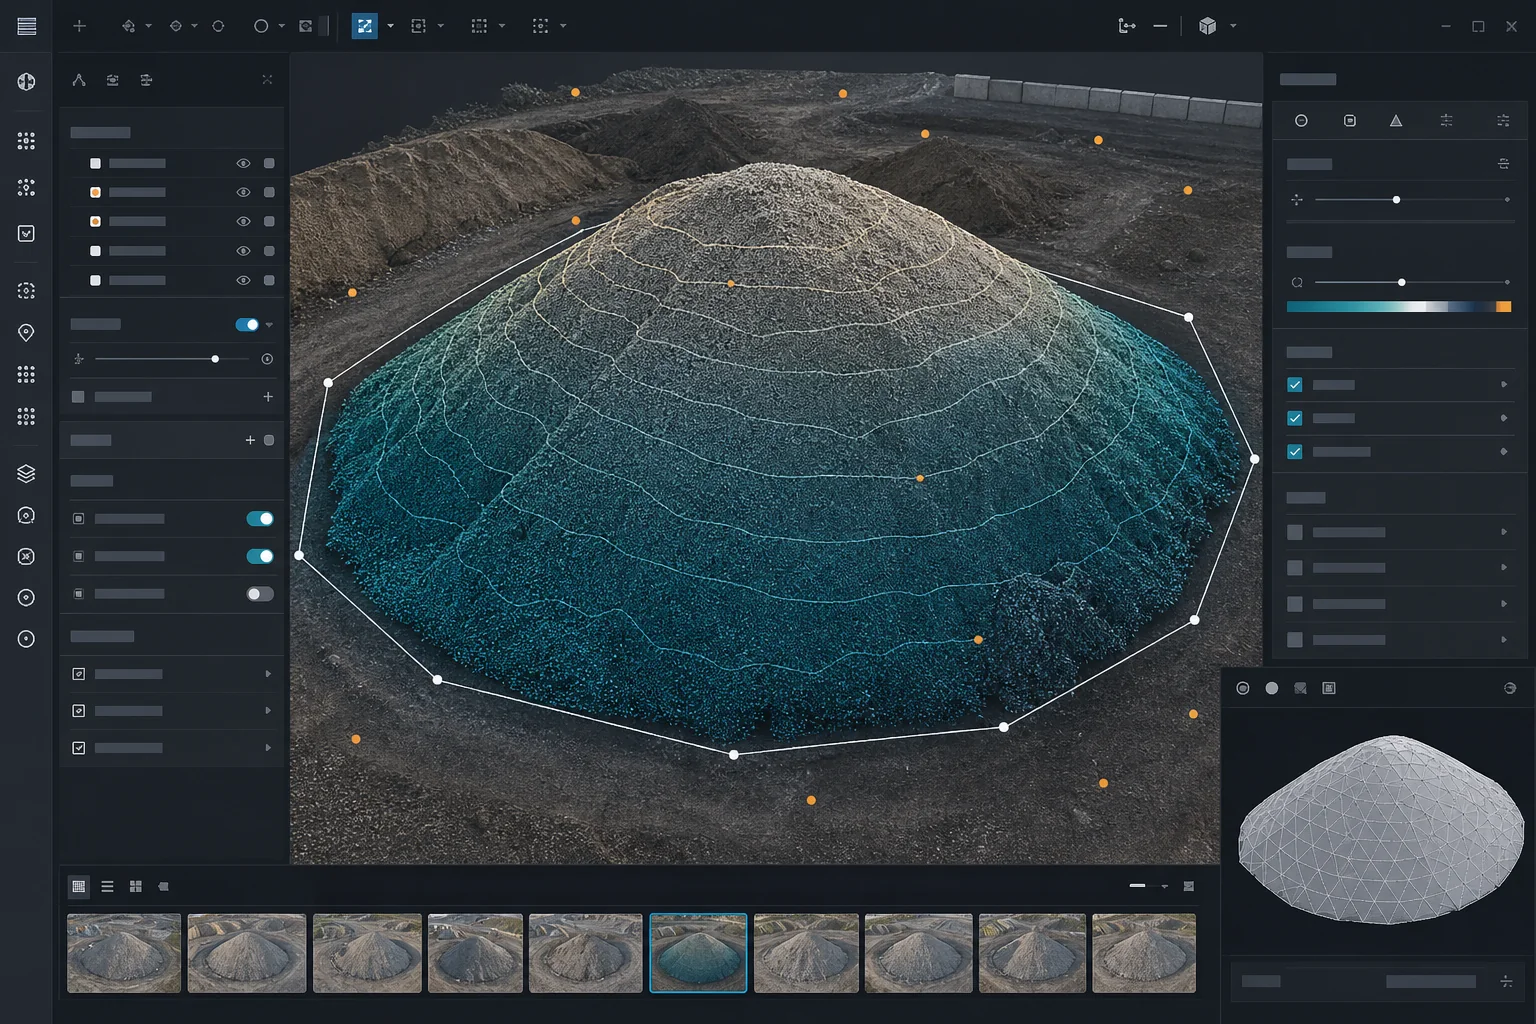Image resolution: width=1536 pixels, height=1024 pixels.
Task: Expand the first checked row arrow in bottom-left list
Action: point(268,674)
